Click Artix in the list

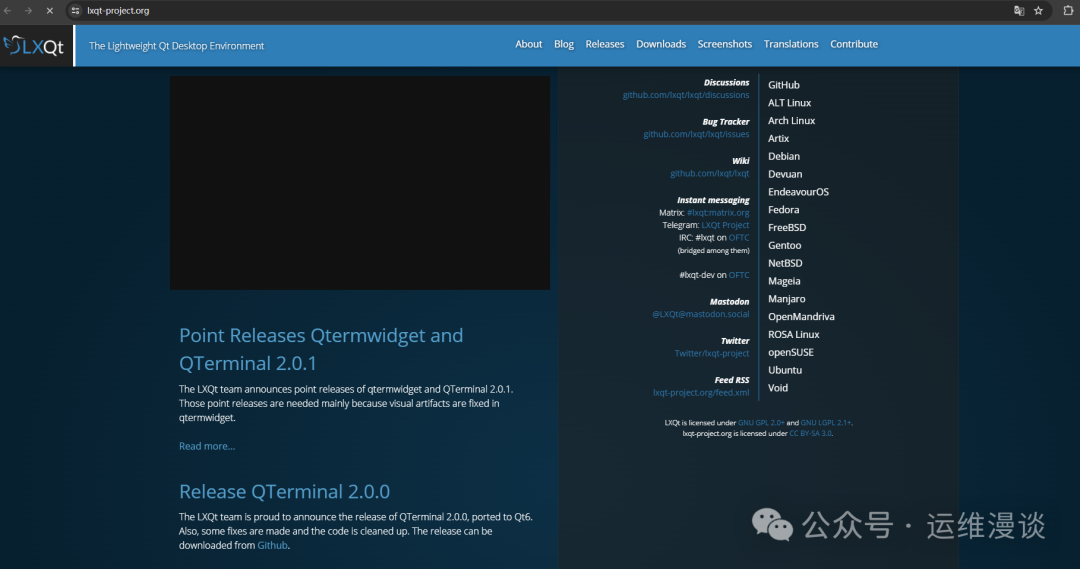click(x=778, y=138)
